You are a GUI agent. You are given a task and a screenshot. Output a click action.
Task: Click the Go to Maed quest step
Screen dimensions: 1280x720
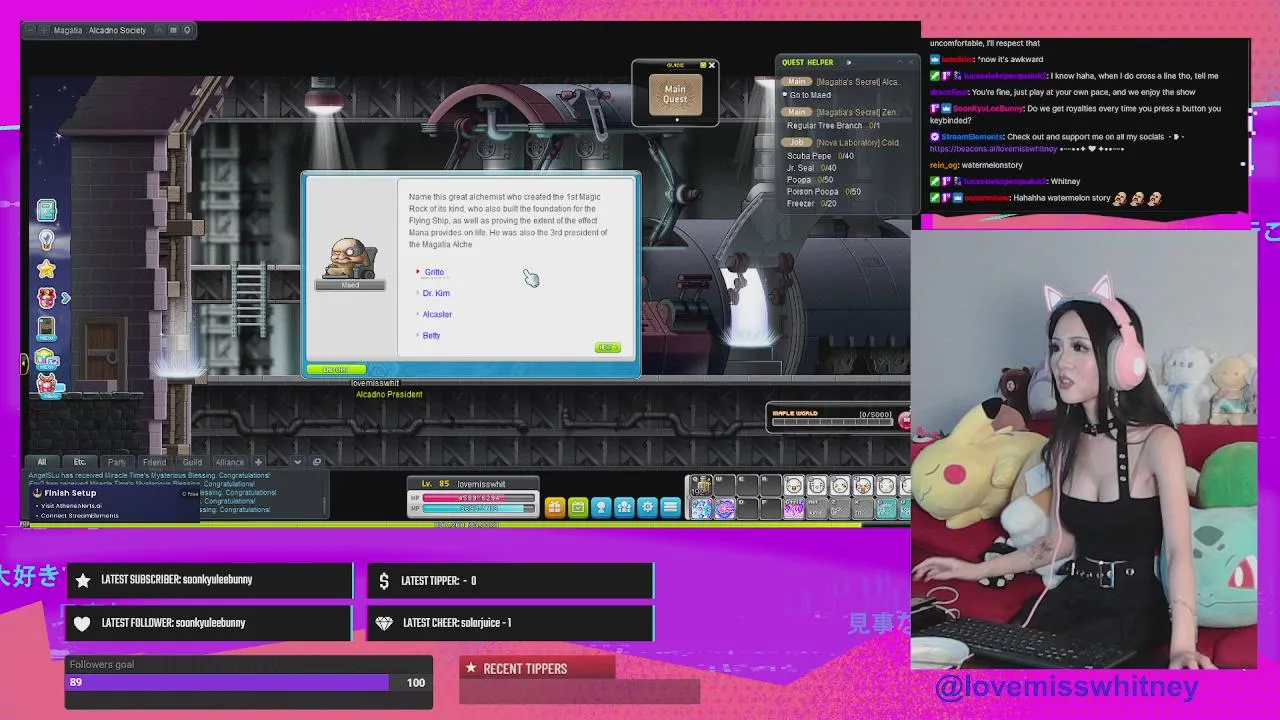pyautogui.click(x=810, y=95)
